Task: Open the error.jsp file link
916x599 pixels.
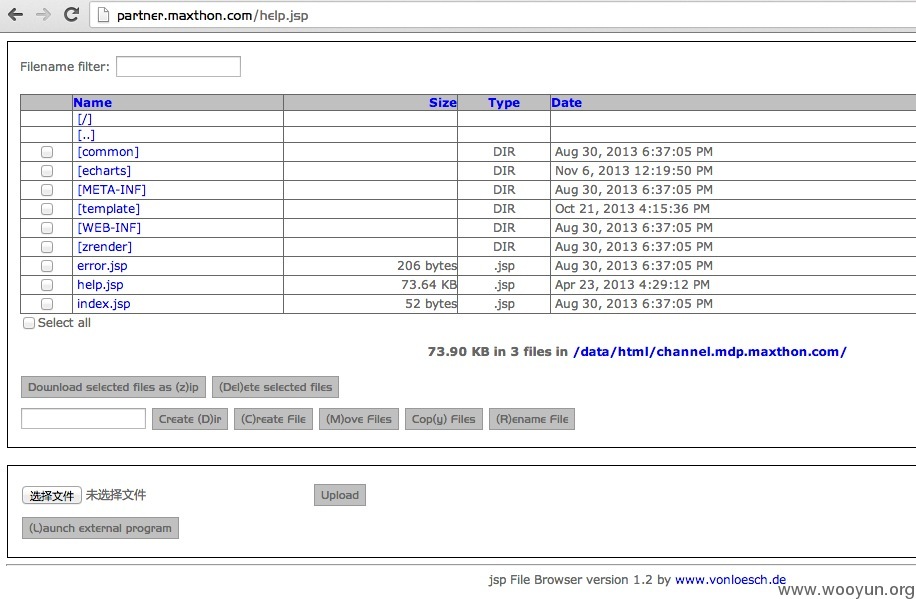Action: pyautogui.click(x=102, y=266)
